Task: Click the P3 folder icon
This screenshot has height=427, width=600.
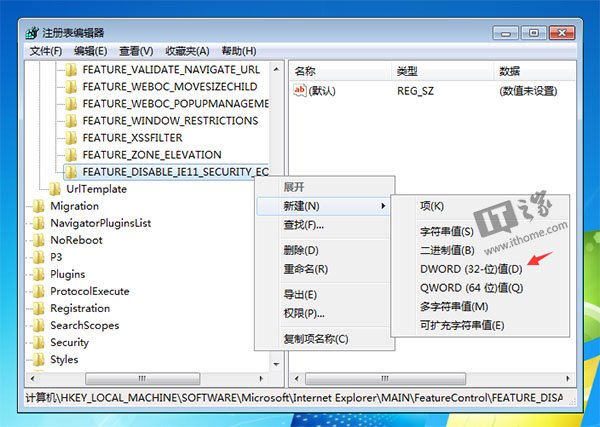Action: tap(39, 257)
